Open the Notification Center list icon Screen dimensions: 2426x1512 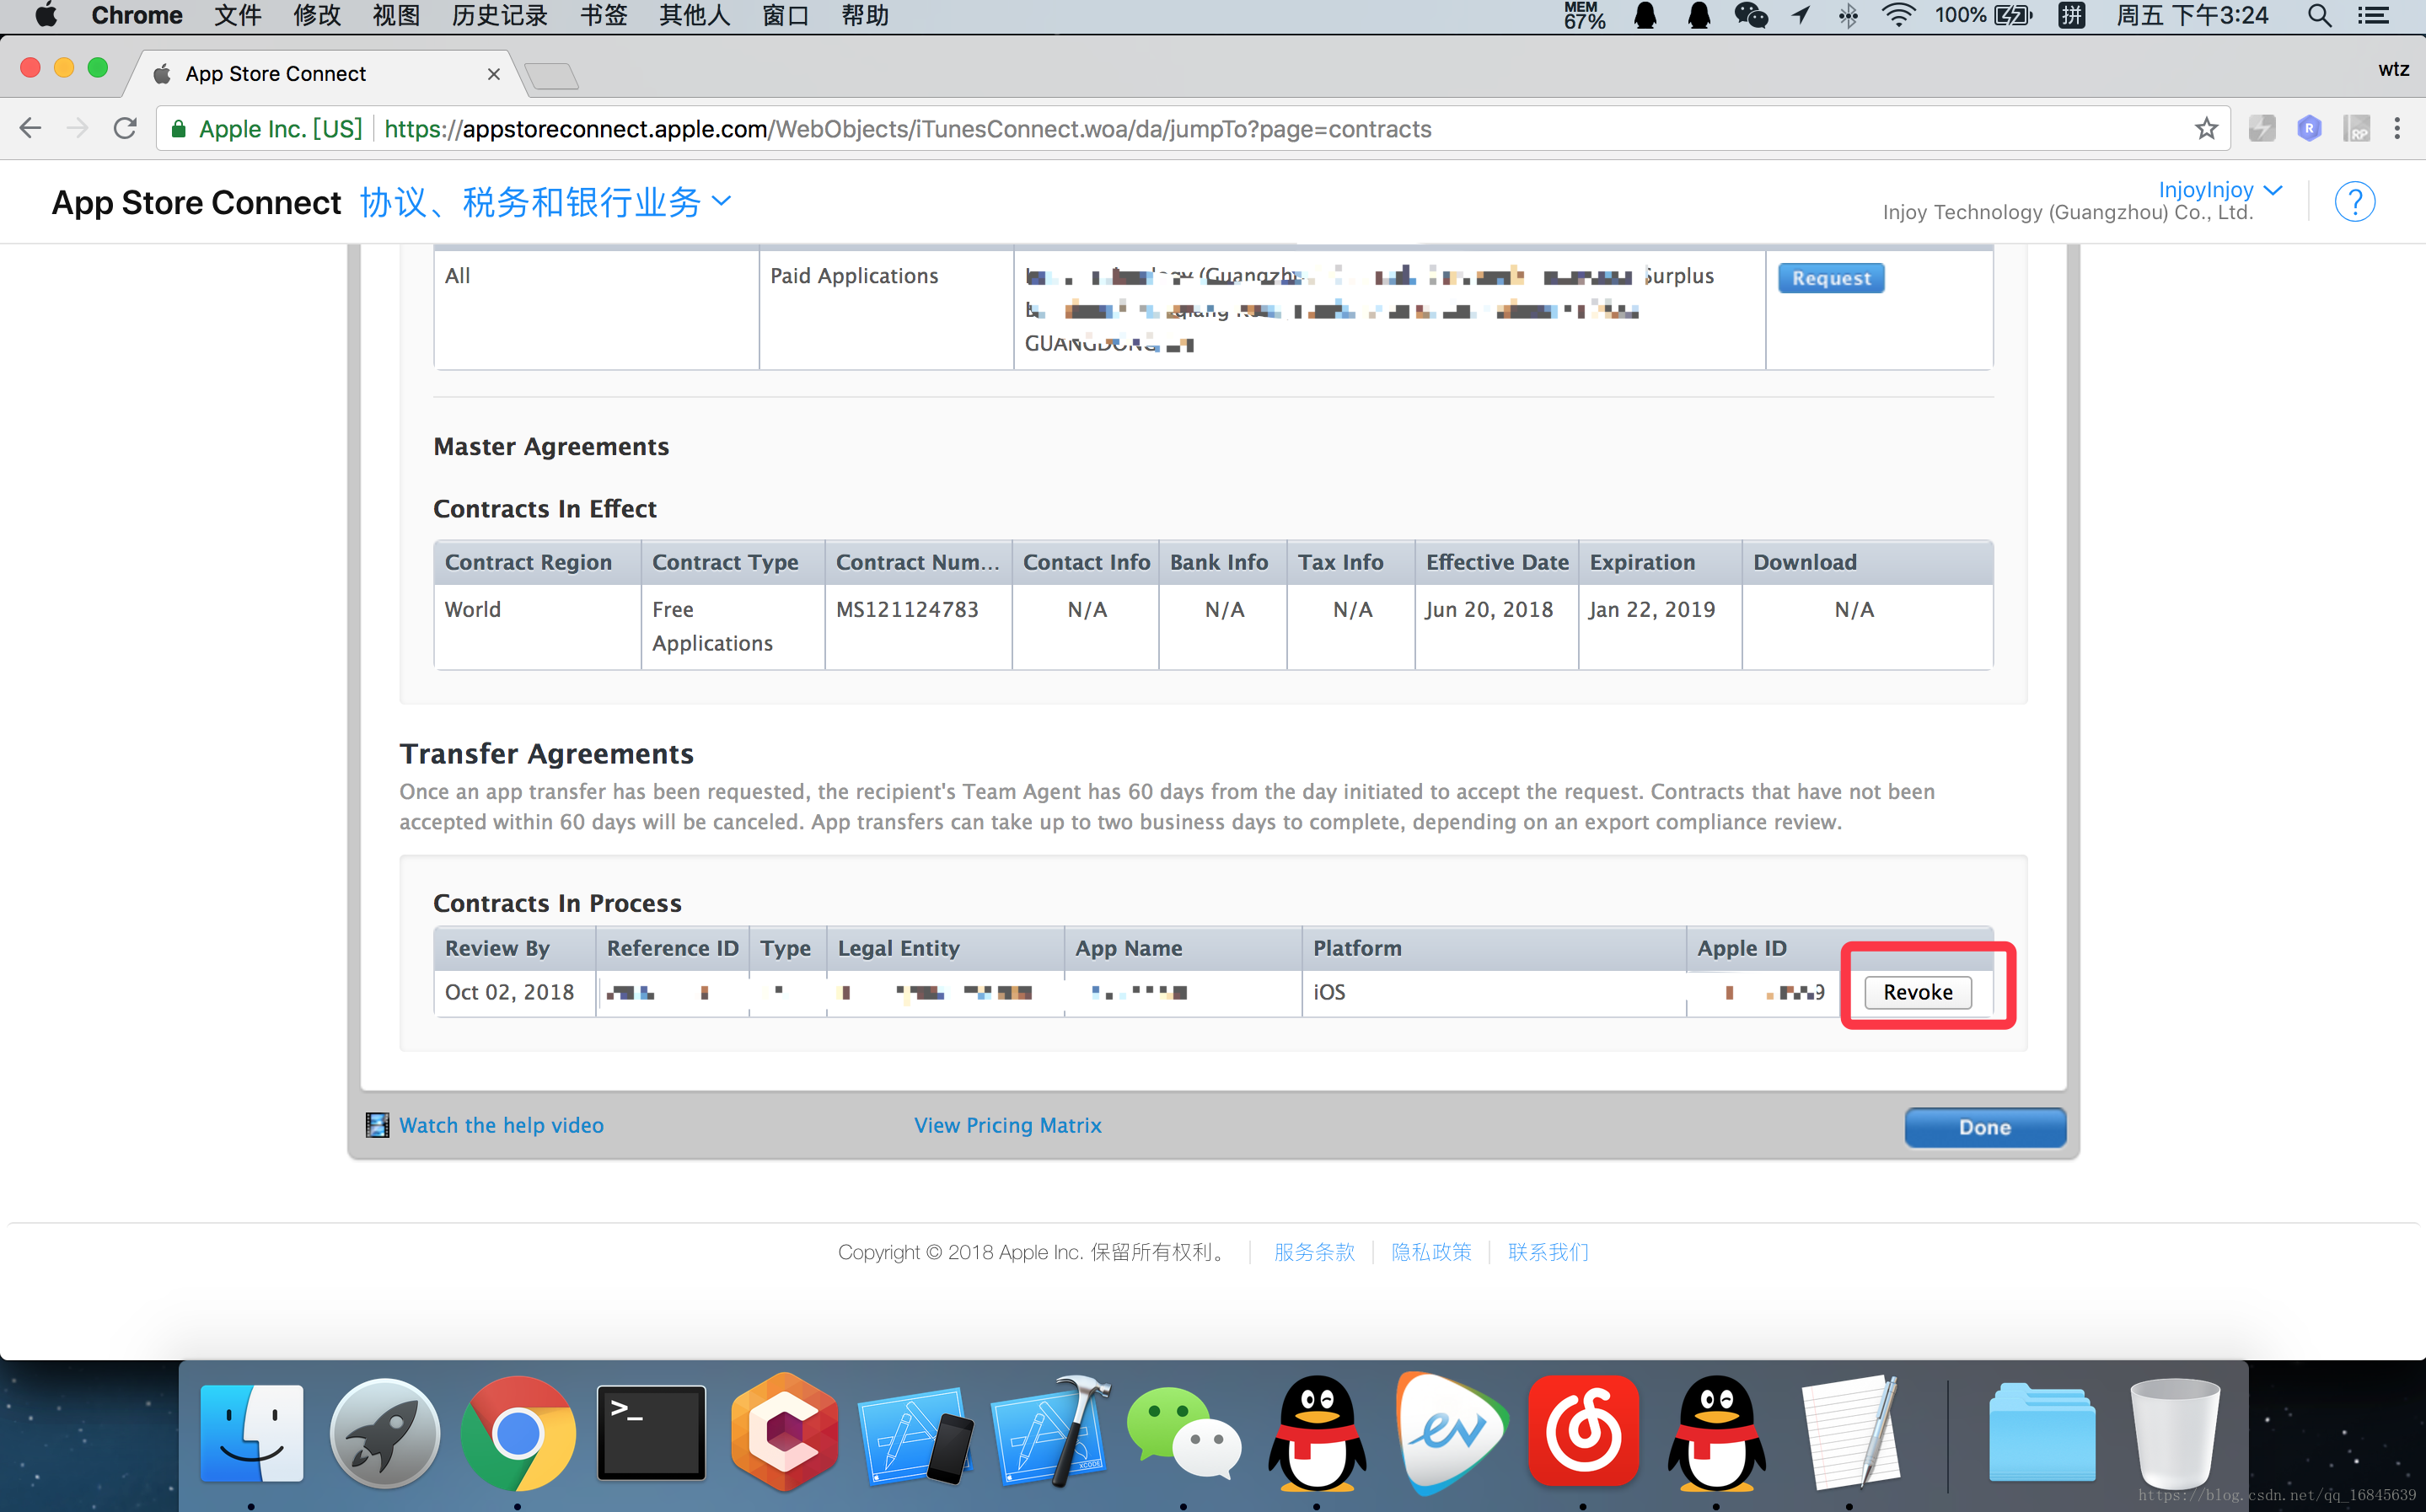pyautogui.click(x=2374, y=15)
